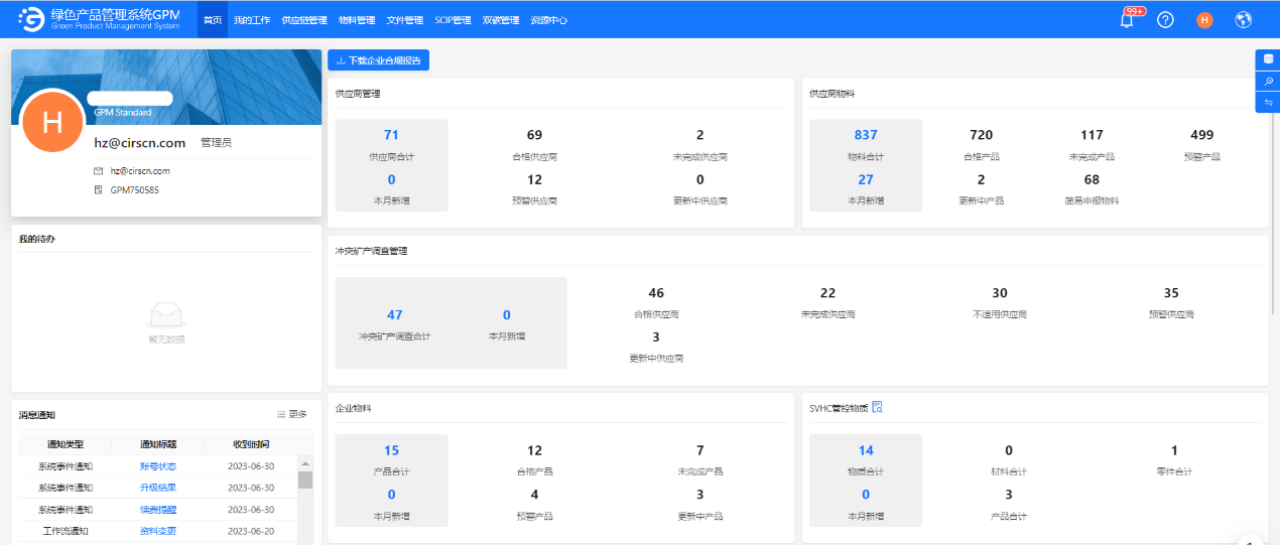Screen dimensions: 1280x545
Task: Open the orange H user avatar menu
Action: pyautogui.click(x=1204, y=20)
